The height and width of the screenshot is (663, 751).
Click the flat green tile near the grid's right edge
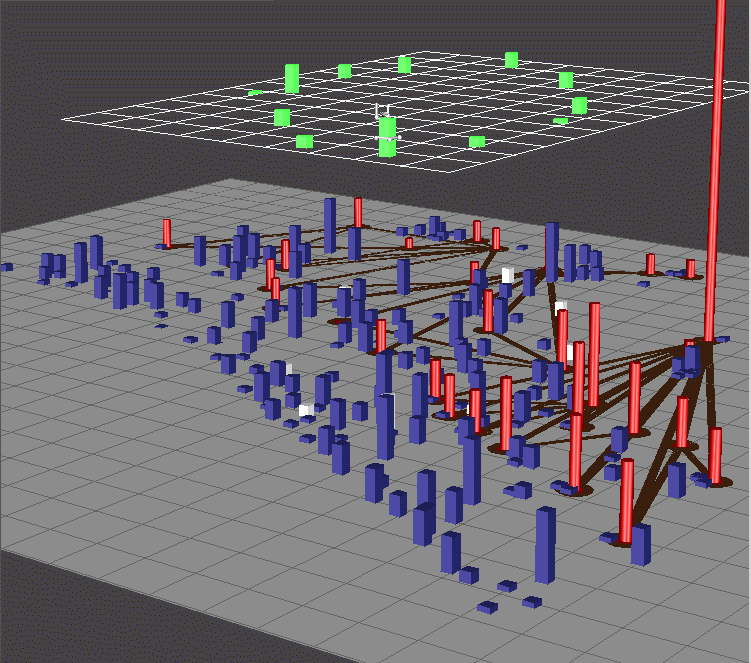(x=560, y=121)
